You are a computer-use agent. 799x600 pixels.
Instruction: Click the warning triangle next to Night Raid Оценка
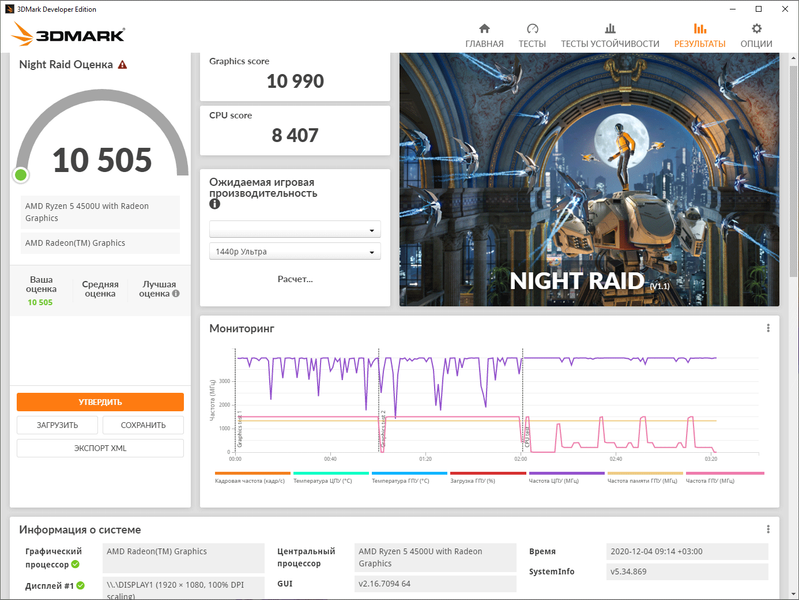click(x=122, y=65)
